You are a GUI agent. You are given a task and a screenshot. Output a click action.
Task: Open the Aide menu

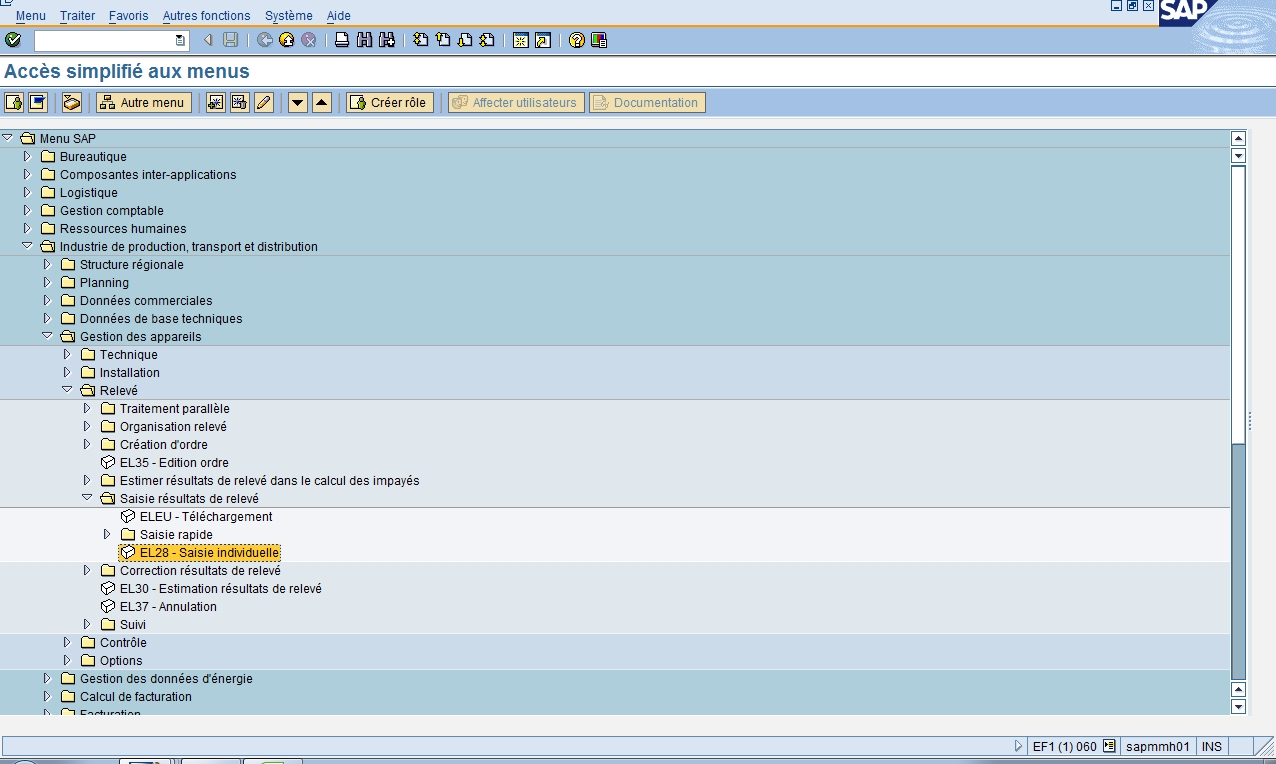(339, 16)
